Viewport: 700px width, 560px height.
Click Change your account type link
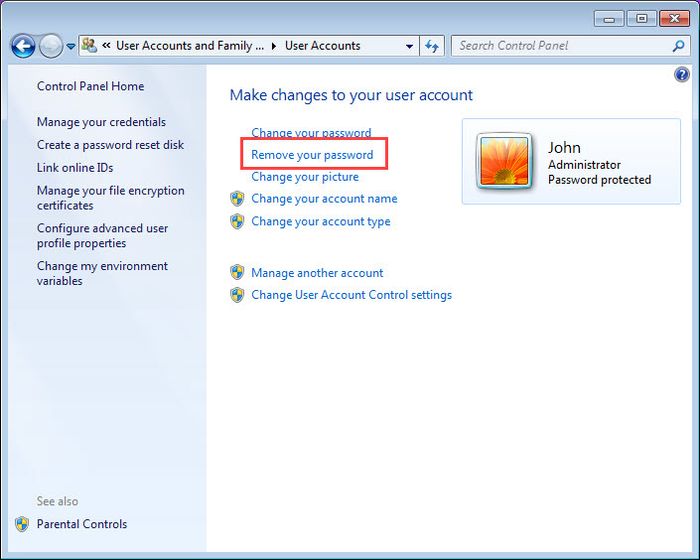321,221
